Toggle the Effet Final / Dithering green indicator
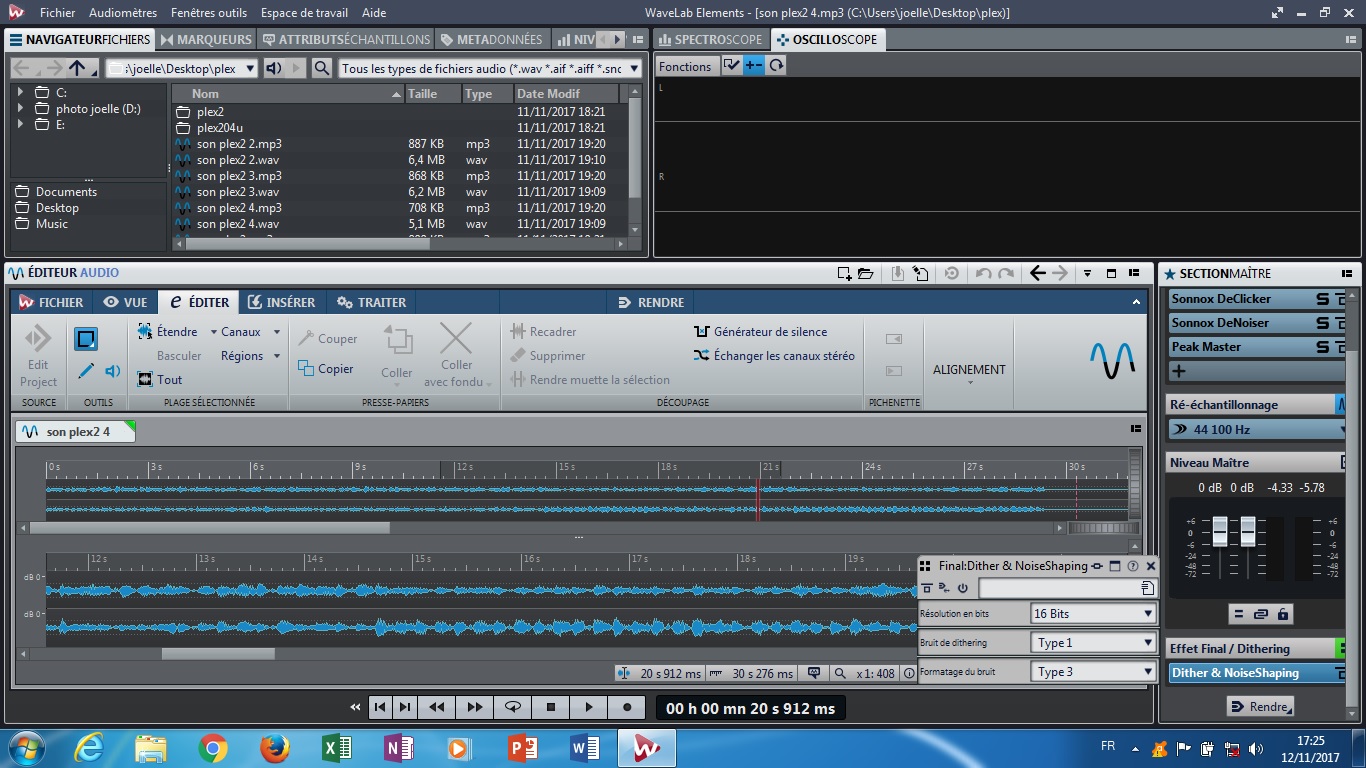This screenshot has height=768, width=1366. 1341,648
